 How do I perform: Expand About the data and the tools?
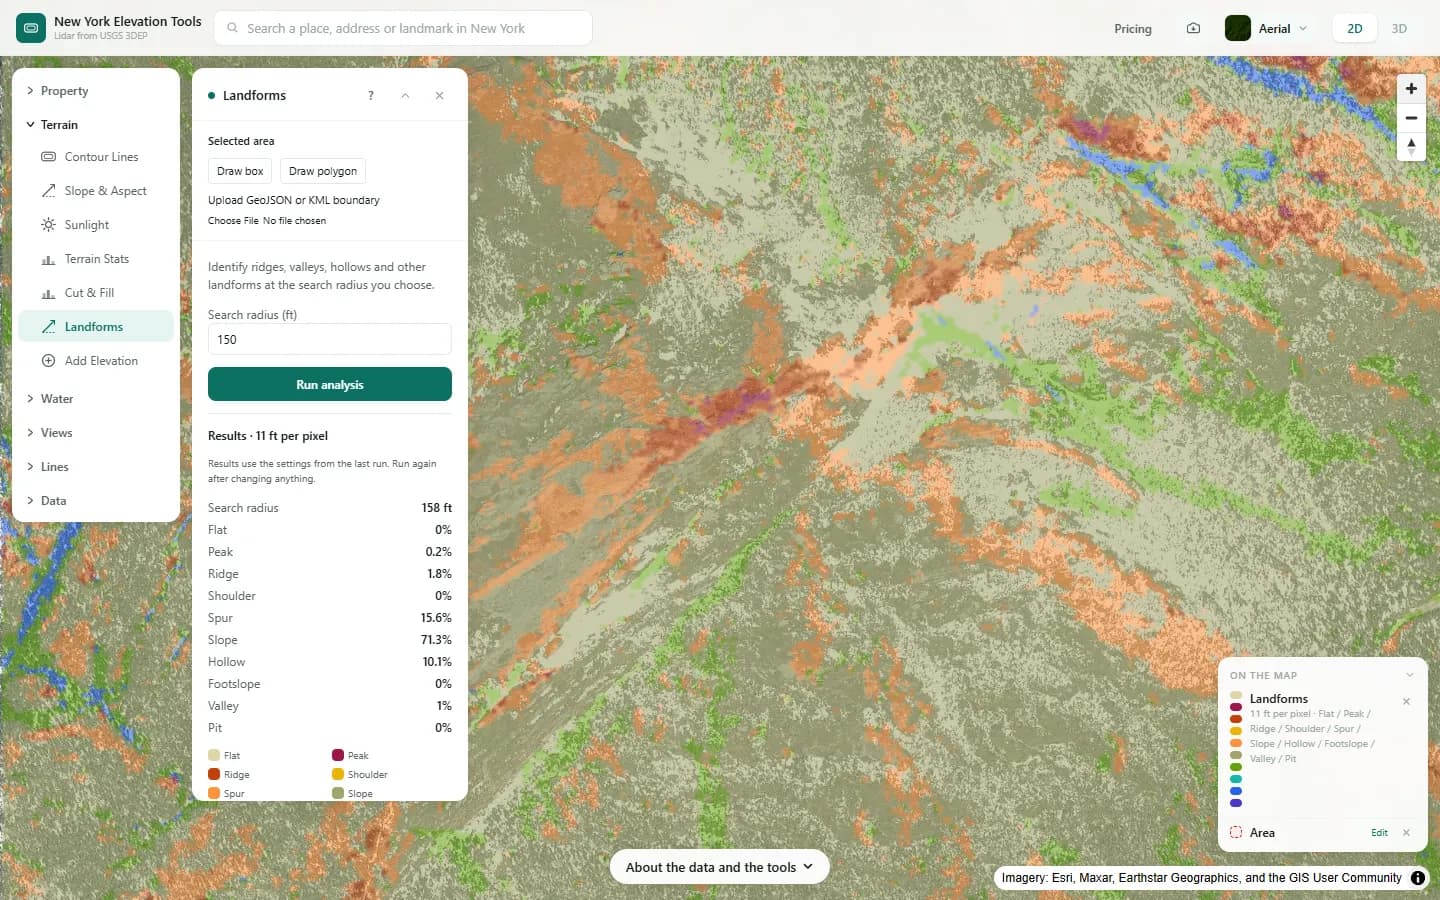pos(719,867)
